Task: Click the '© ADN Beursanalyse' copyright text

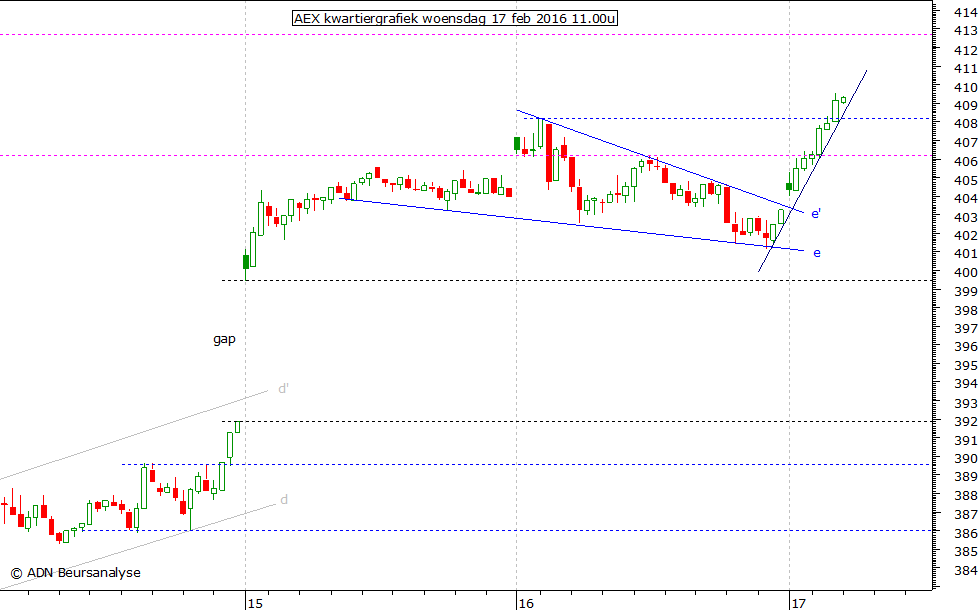Action: click(76, 572)
